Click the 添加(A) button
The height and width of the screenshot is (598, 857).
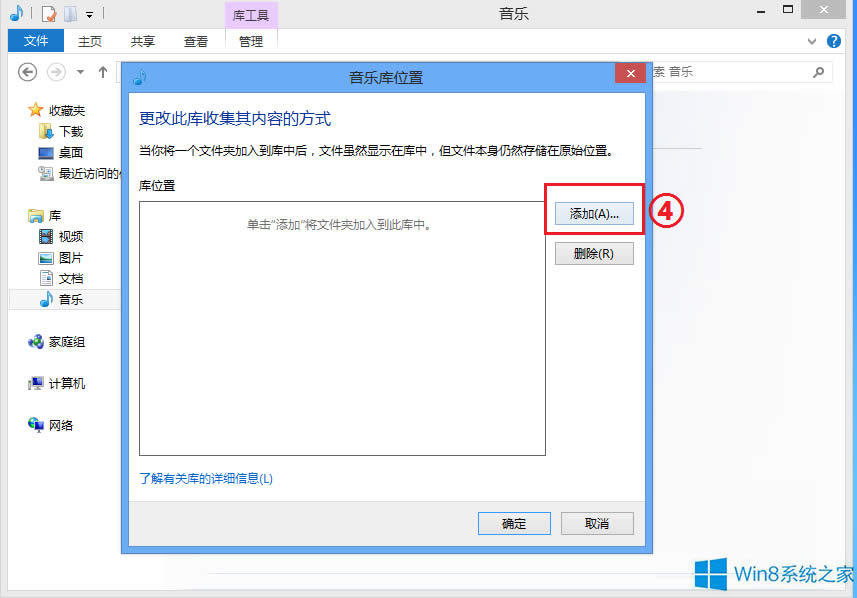[x=593, y=212]
